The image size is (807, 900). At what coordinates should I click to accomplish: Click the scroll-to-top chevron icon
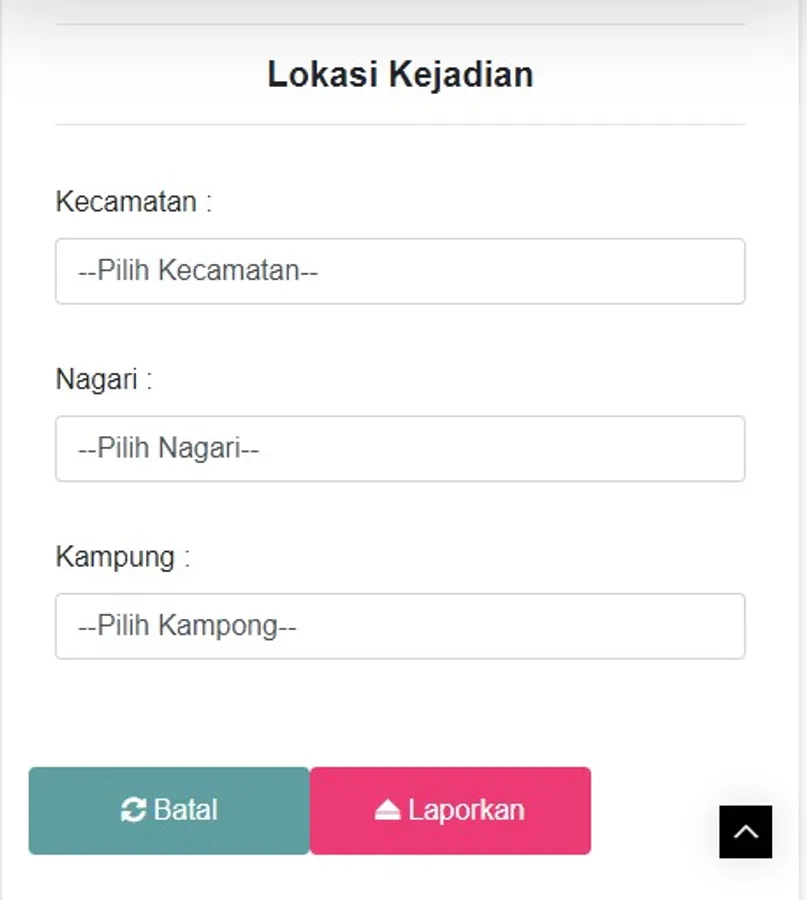point(746,832)
